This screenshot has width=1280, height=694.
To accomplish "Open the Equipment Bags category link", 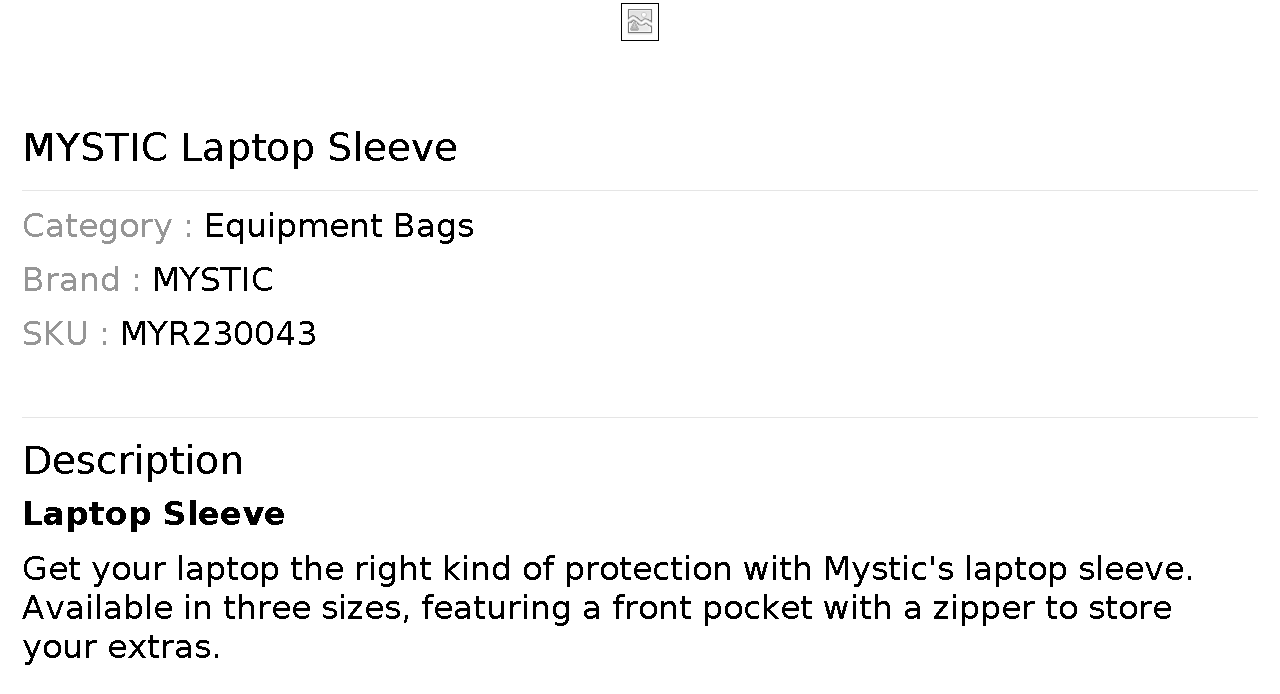I will [338, 226].
